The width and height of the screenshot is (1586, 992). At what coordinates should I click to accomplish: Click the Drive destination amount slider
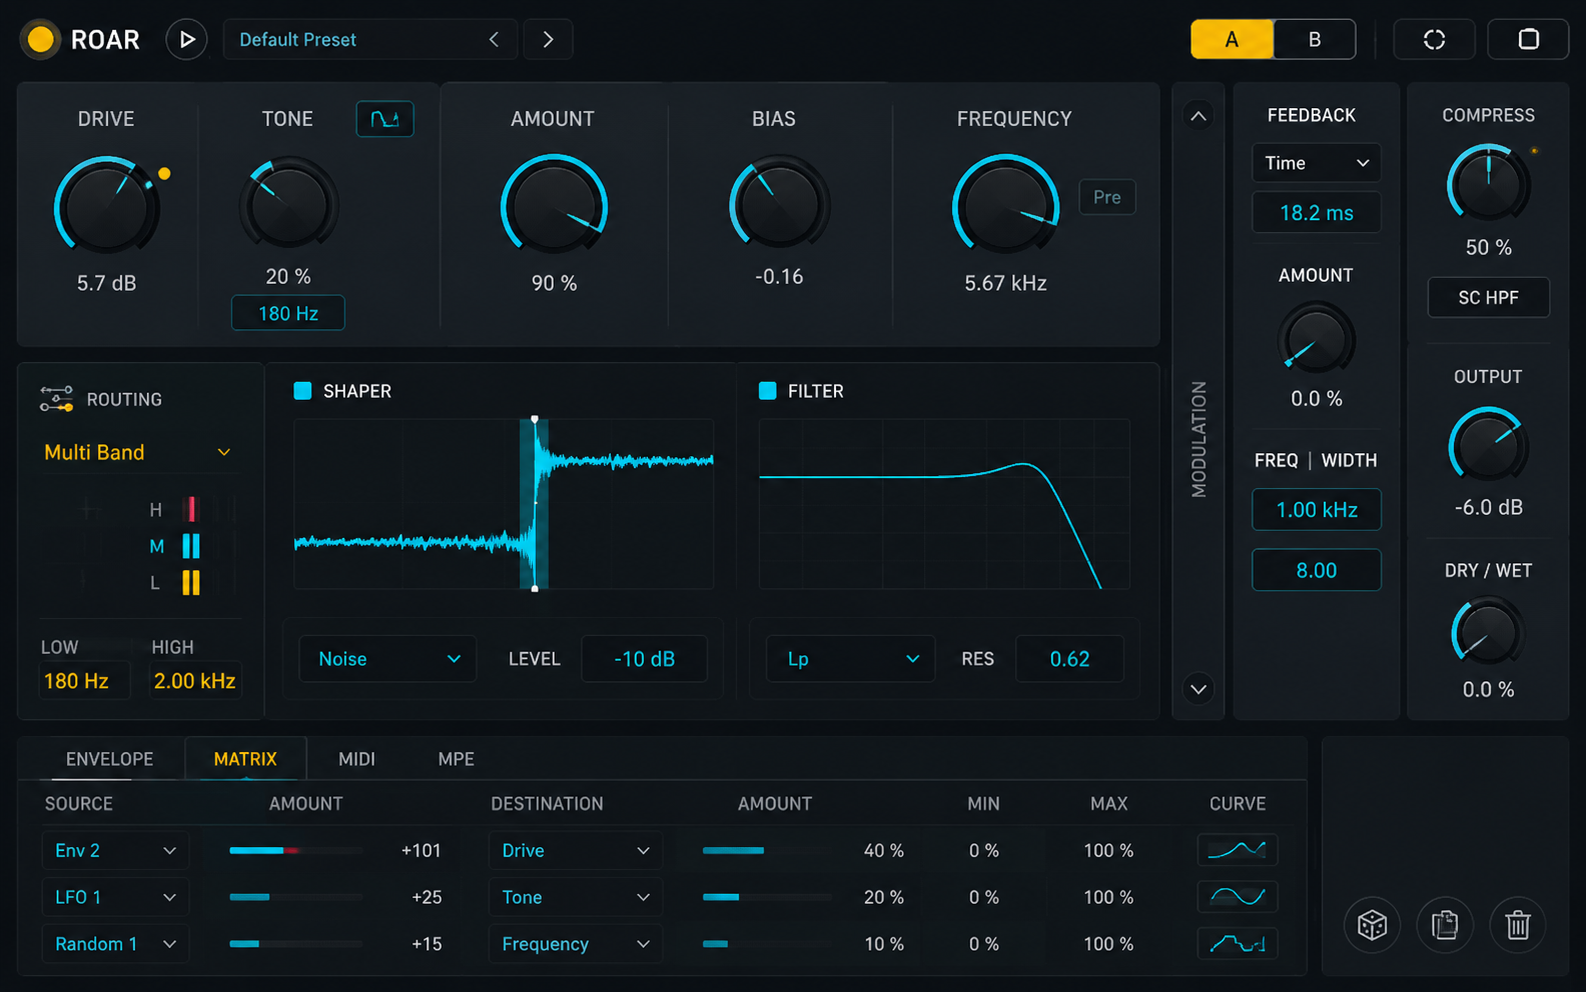tap(767, 850)
